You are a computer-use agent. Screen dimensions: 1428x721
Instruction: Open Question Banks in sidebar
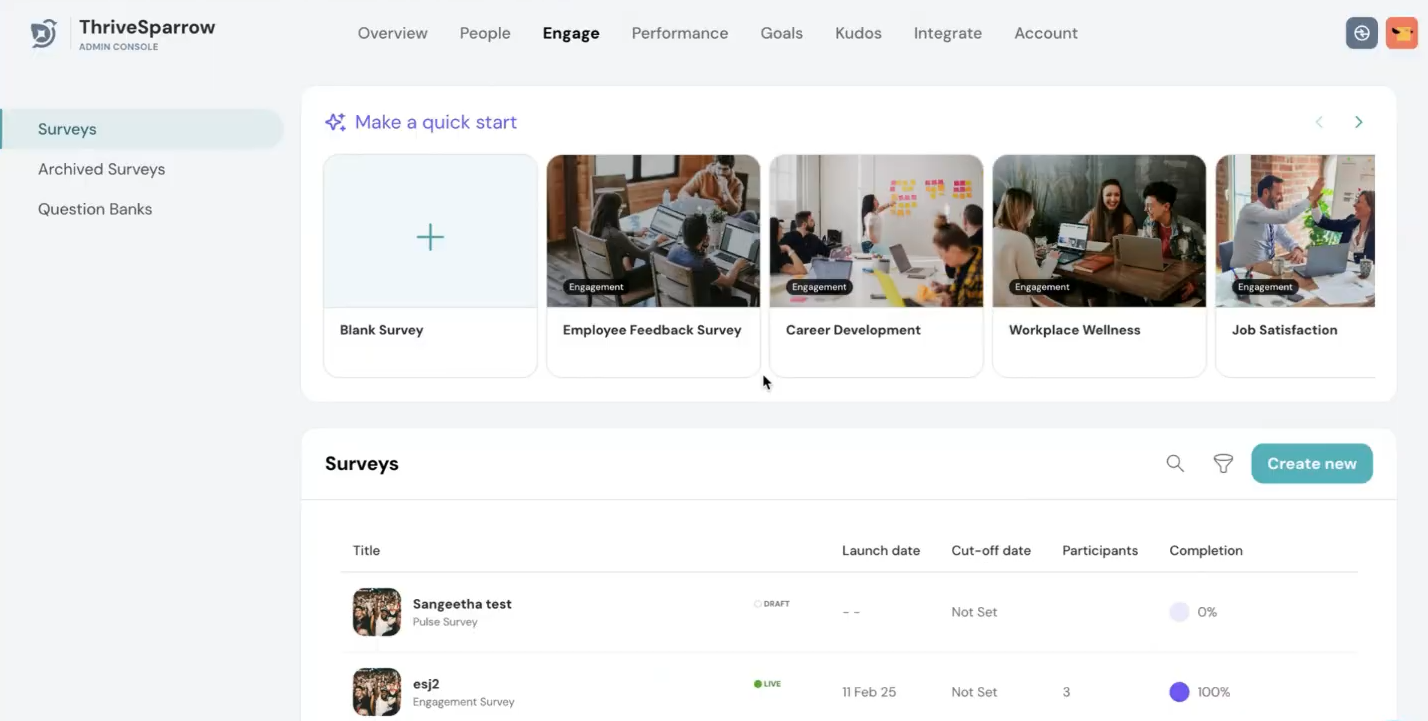click(95, 209)
